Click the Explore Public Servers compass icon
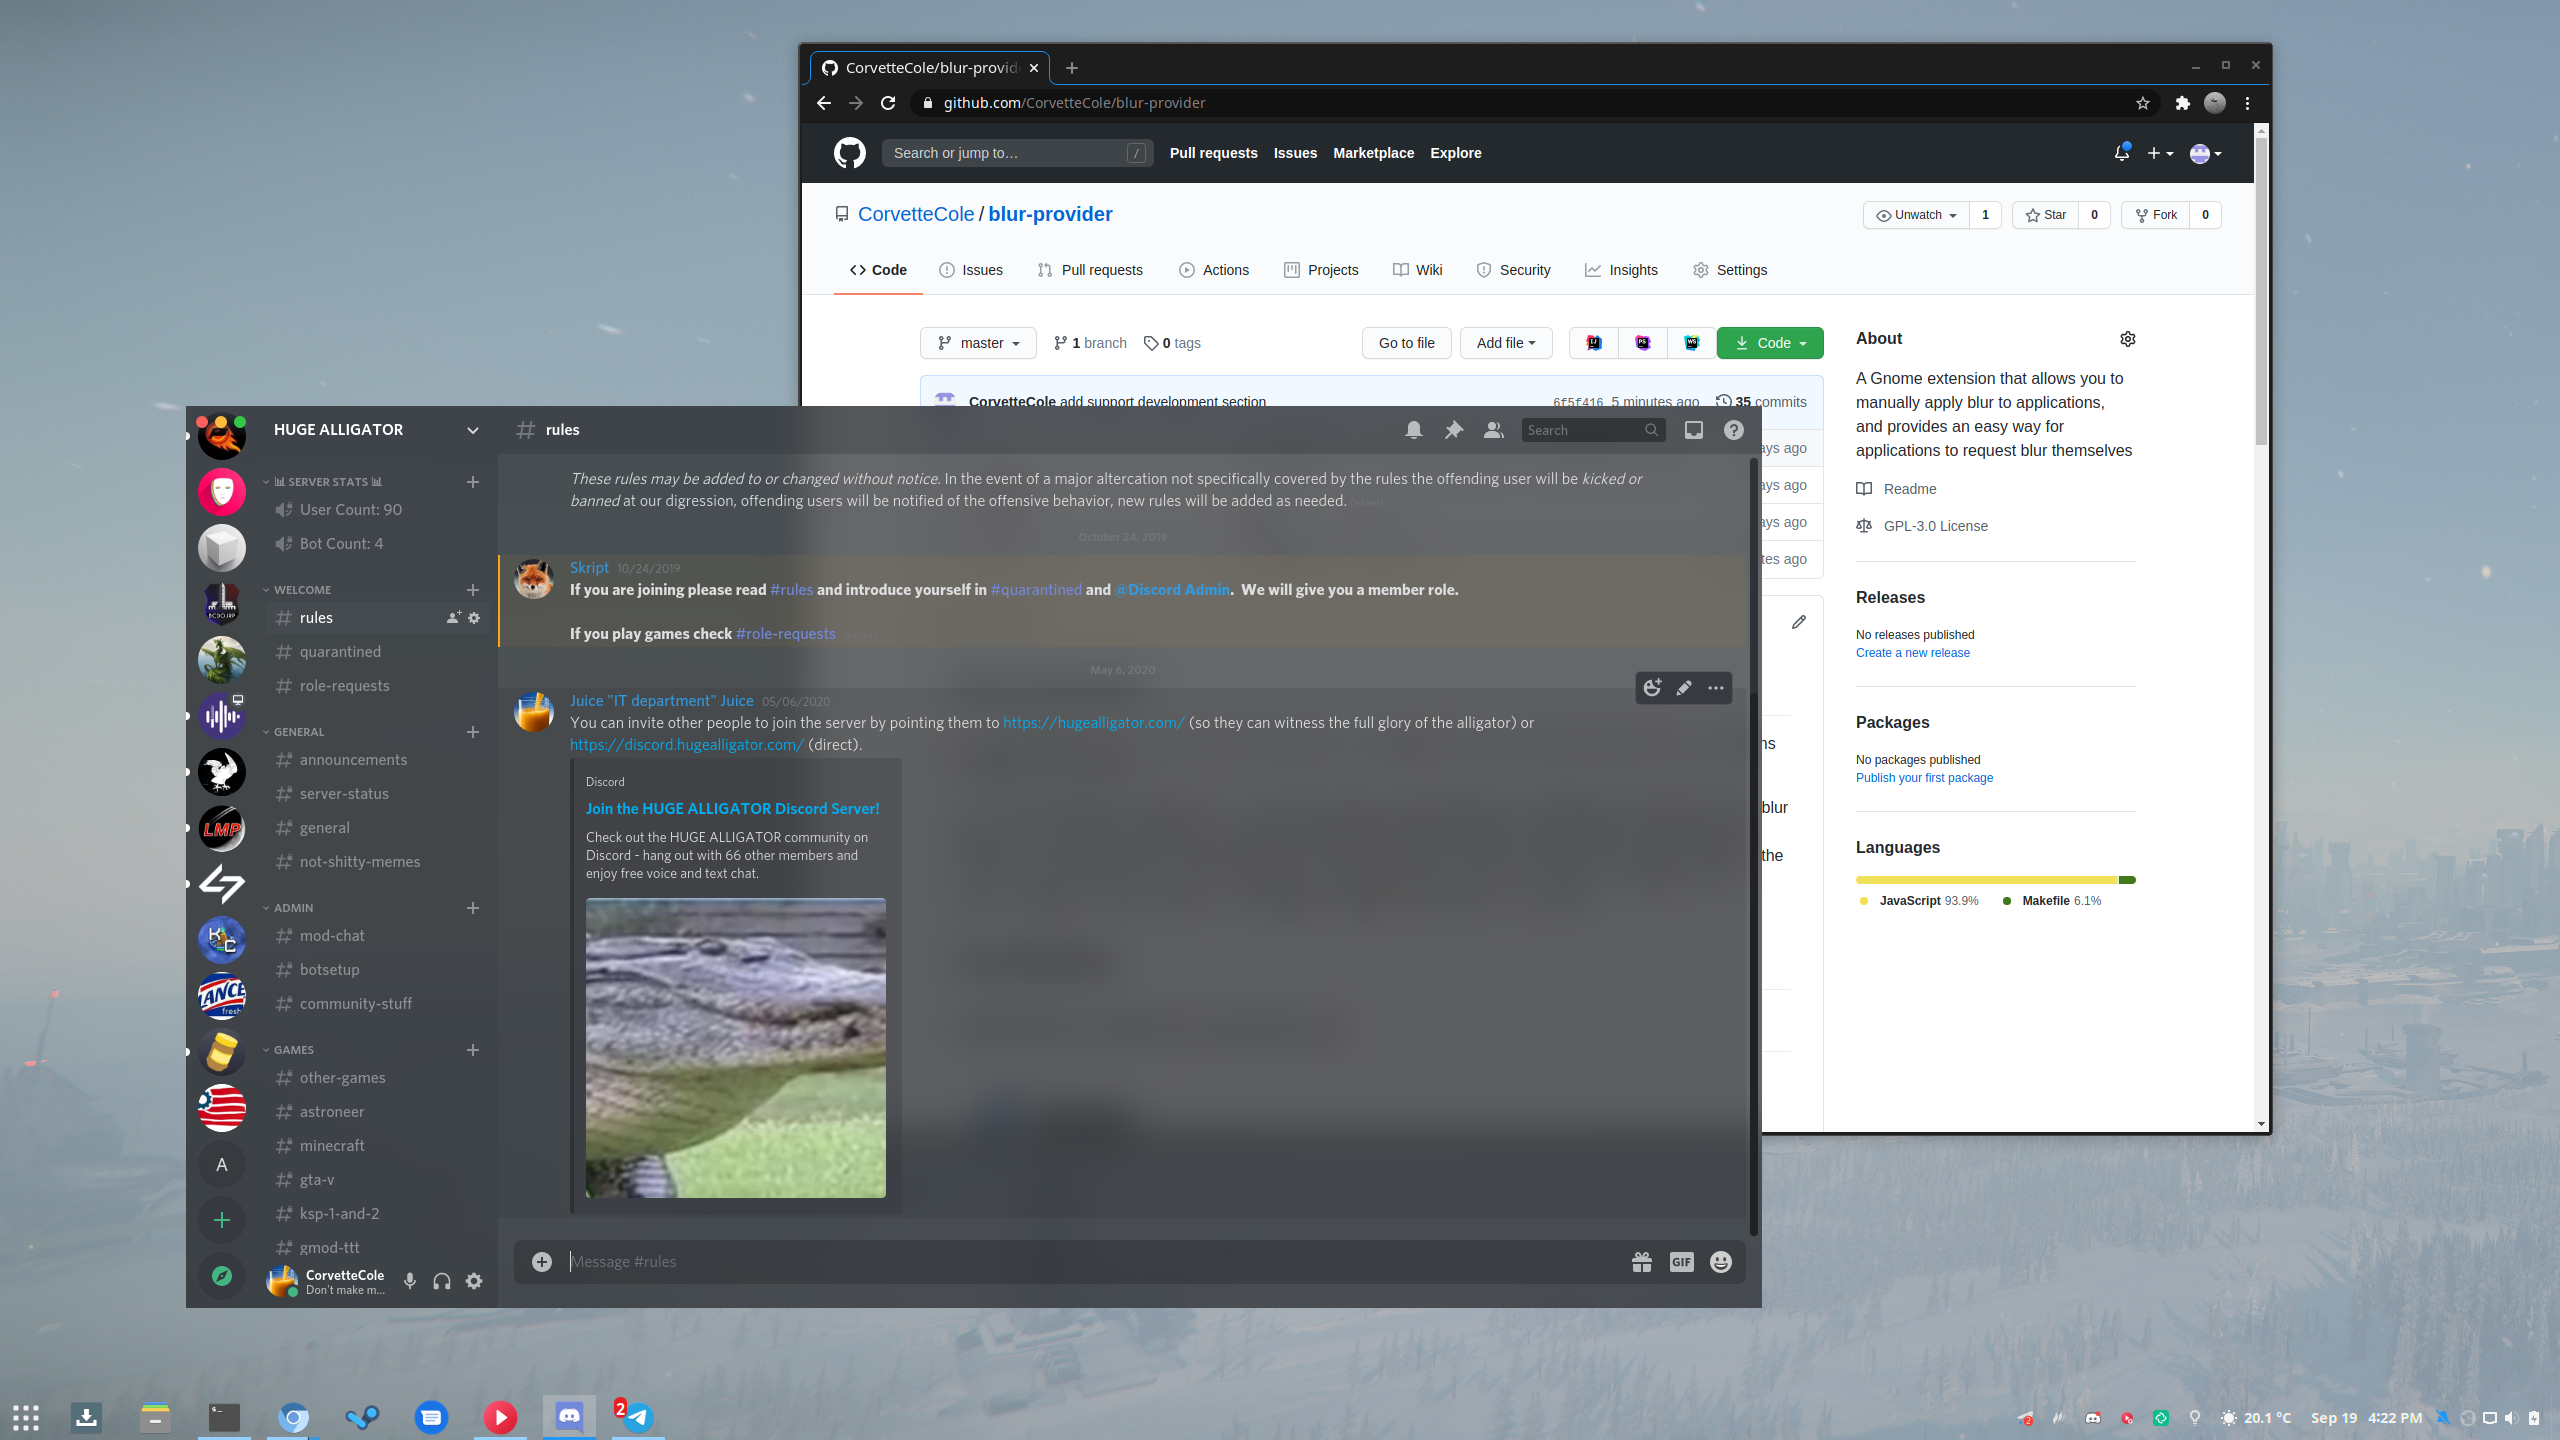The image size is (2560, 1440). (222, 1276)
